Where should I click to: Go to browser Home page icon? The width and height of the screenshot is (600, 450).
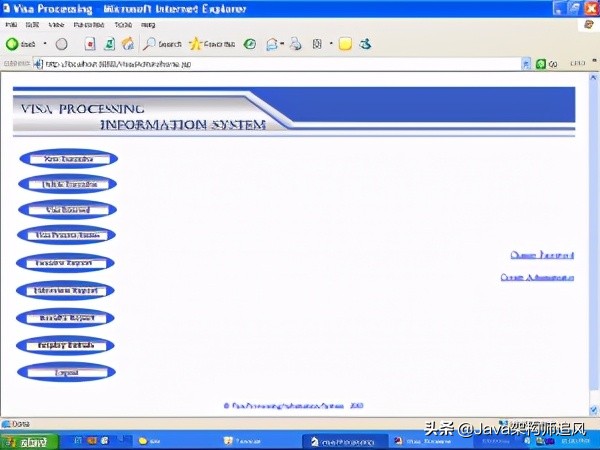[x=127, y=44]
